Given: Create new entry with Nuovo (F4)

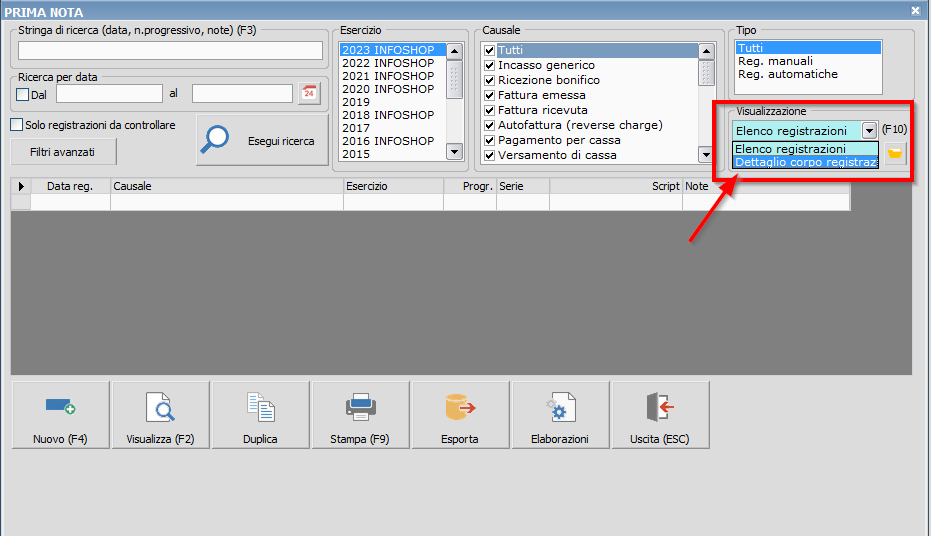Looking at the screenshot, I should [61, 415].
